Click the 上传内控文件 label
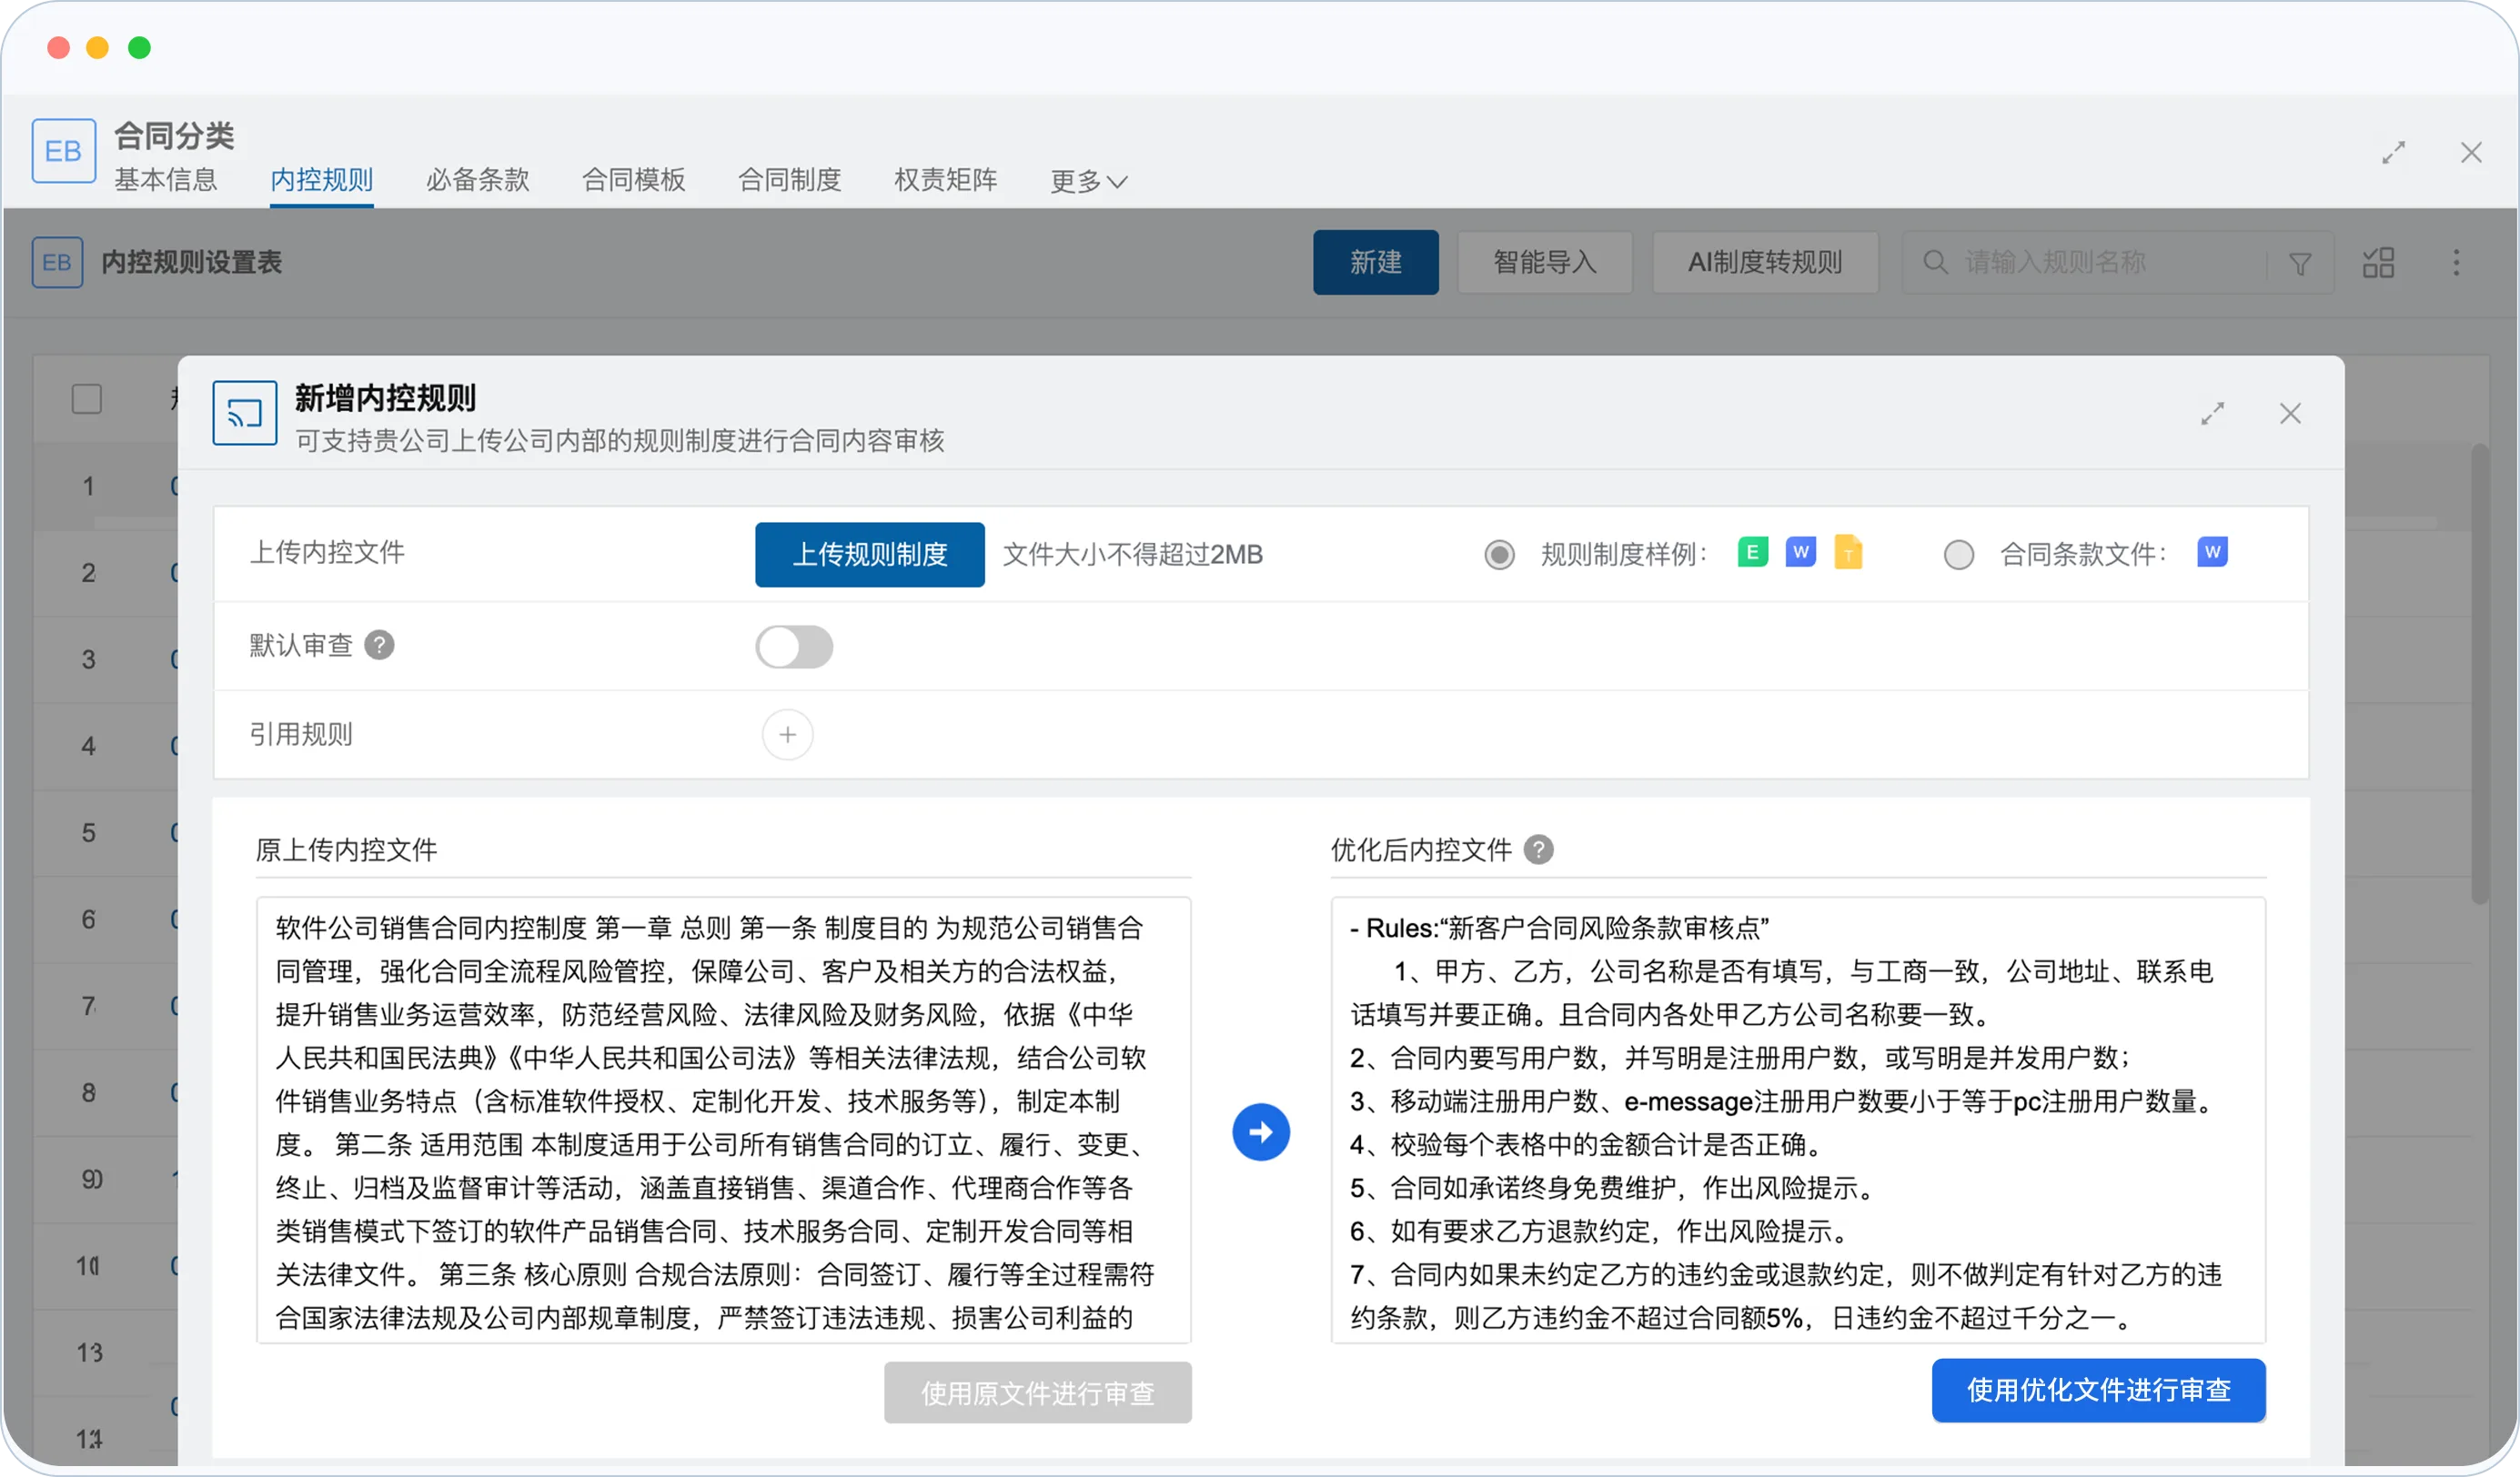Viewport: 2520px width, 1477px height. click(327, 552)
